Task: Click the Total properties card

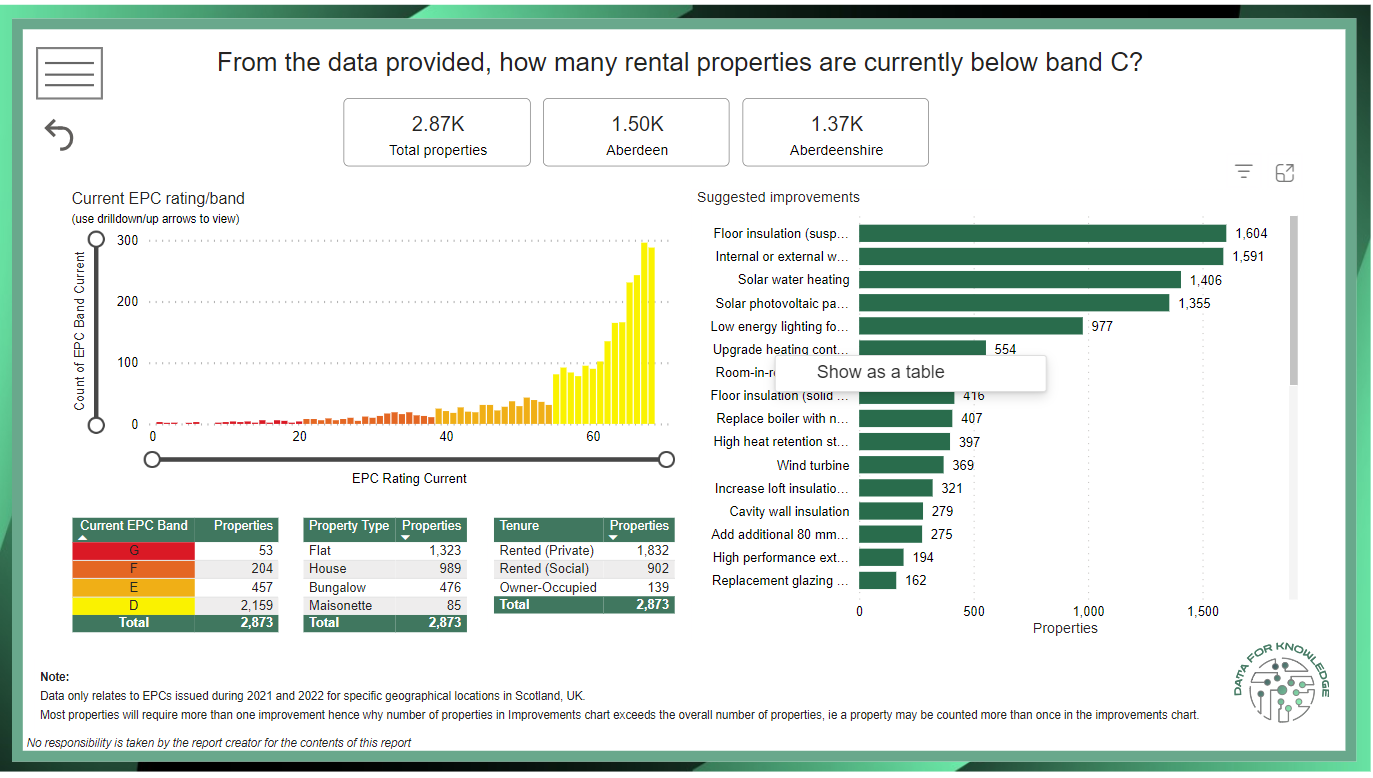Action: coord(437,132)
